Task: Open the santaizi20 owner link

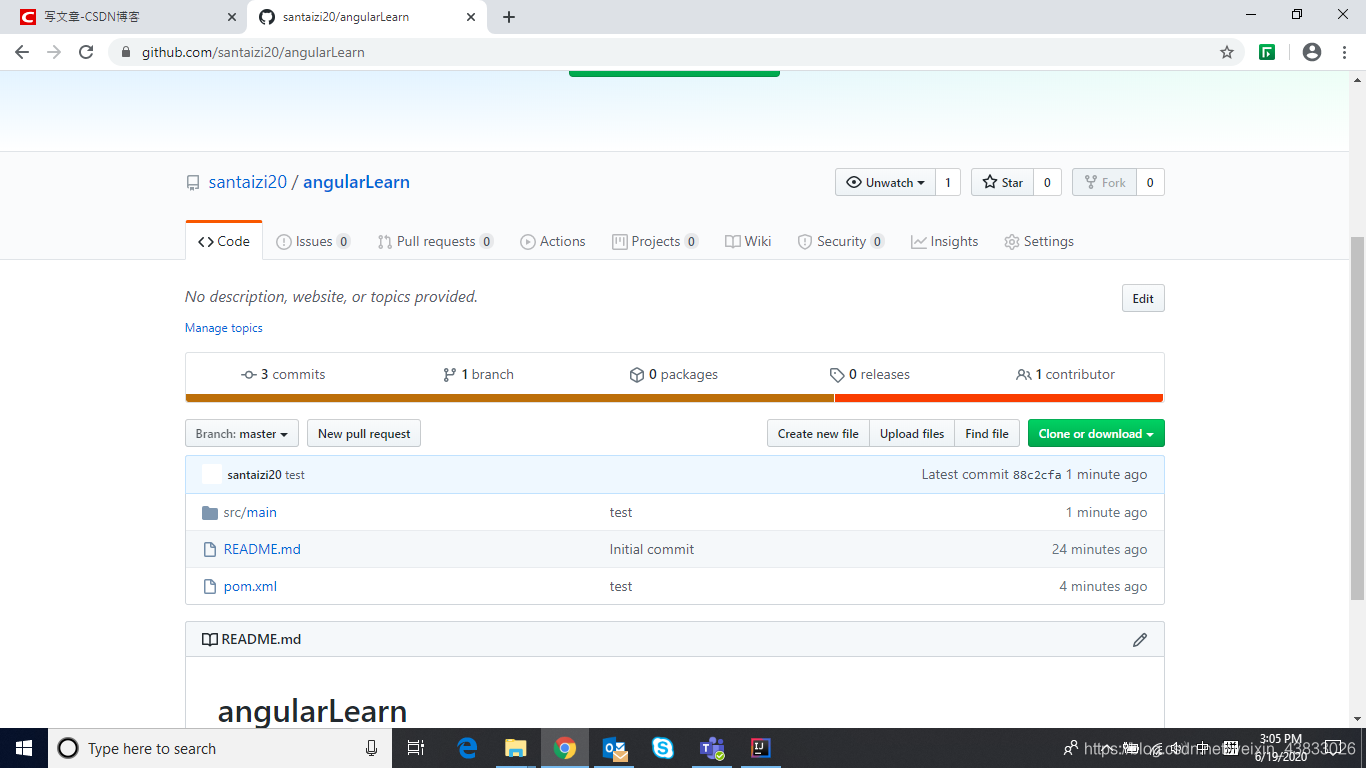Action: coord(248,182)
